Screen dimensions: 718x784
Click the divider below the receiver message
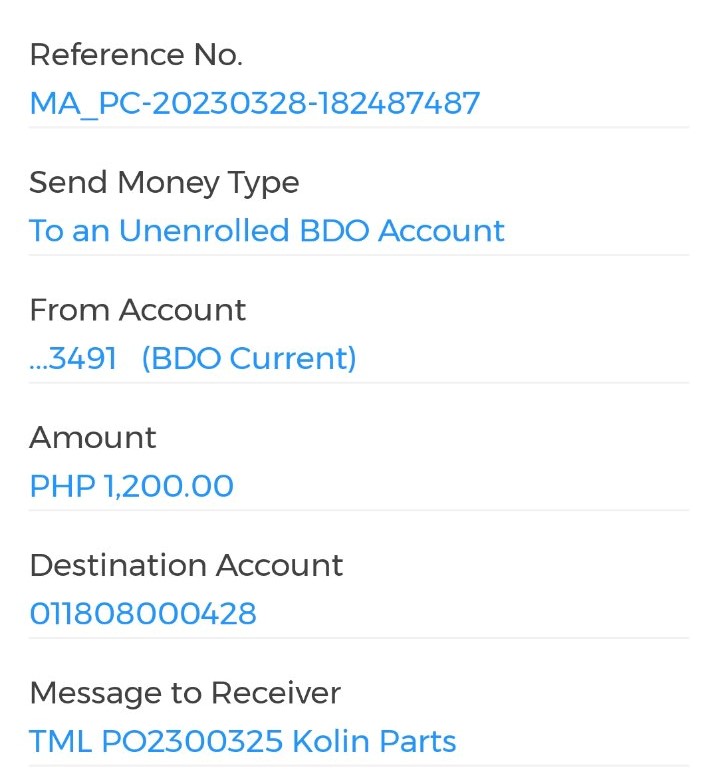click(359, 766)
